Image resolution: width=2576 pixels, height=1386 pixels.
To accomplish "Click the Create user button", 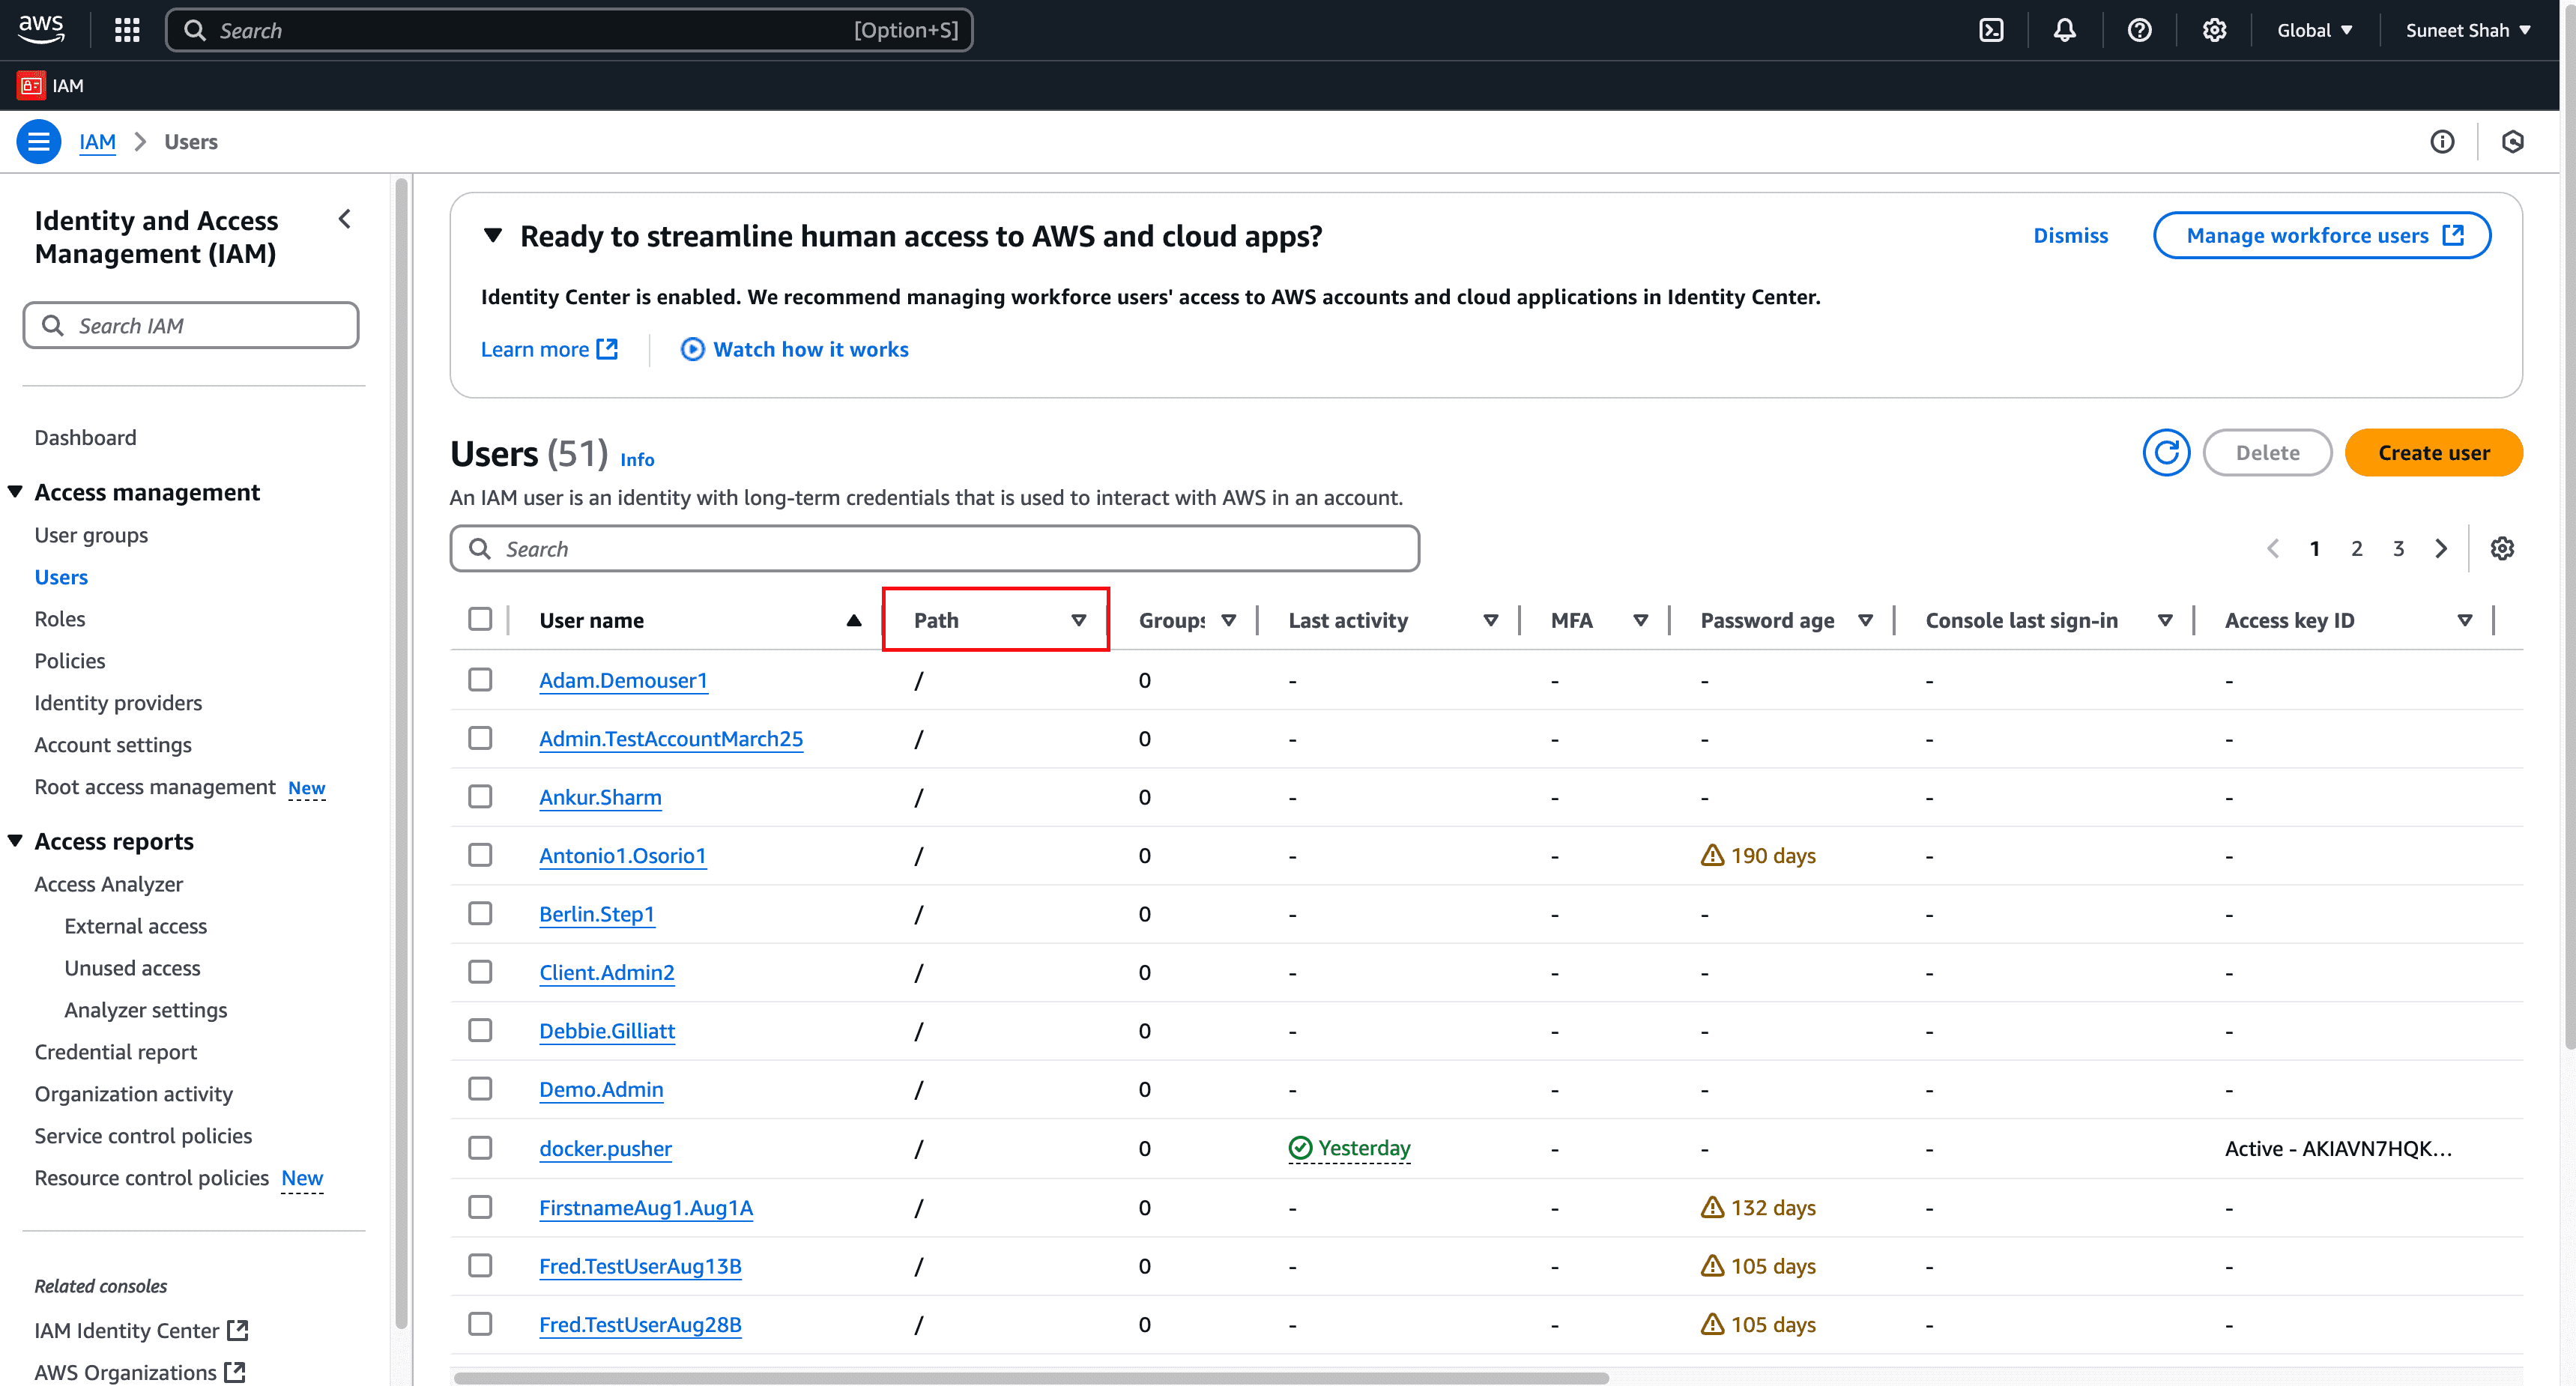I will coord(2433,453).
